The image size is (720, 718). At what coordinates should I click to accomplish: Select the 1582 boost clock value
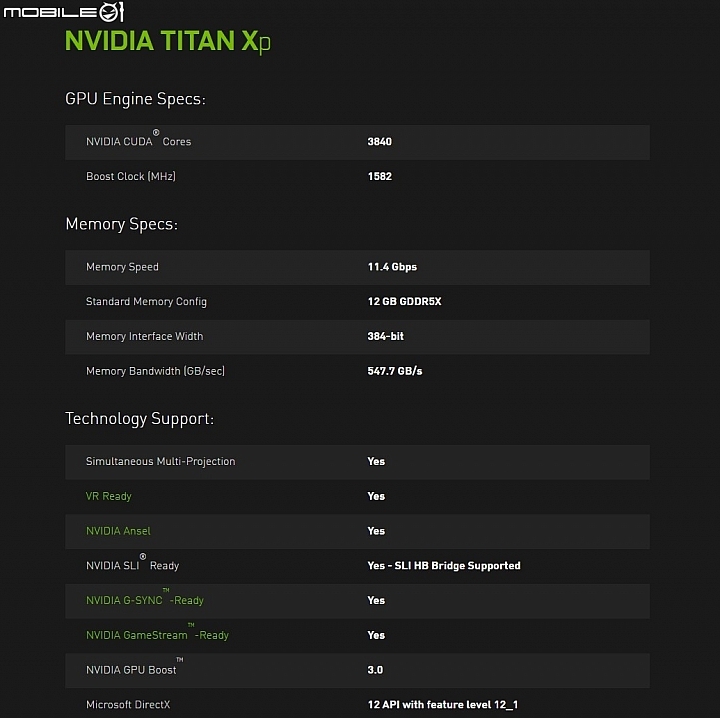[x=380, y=176]
